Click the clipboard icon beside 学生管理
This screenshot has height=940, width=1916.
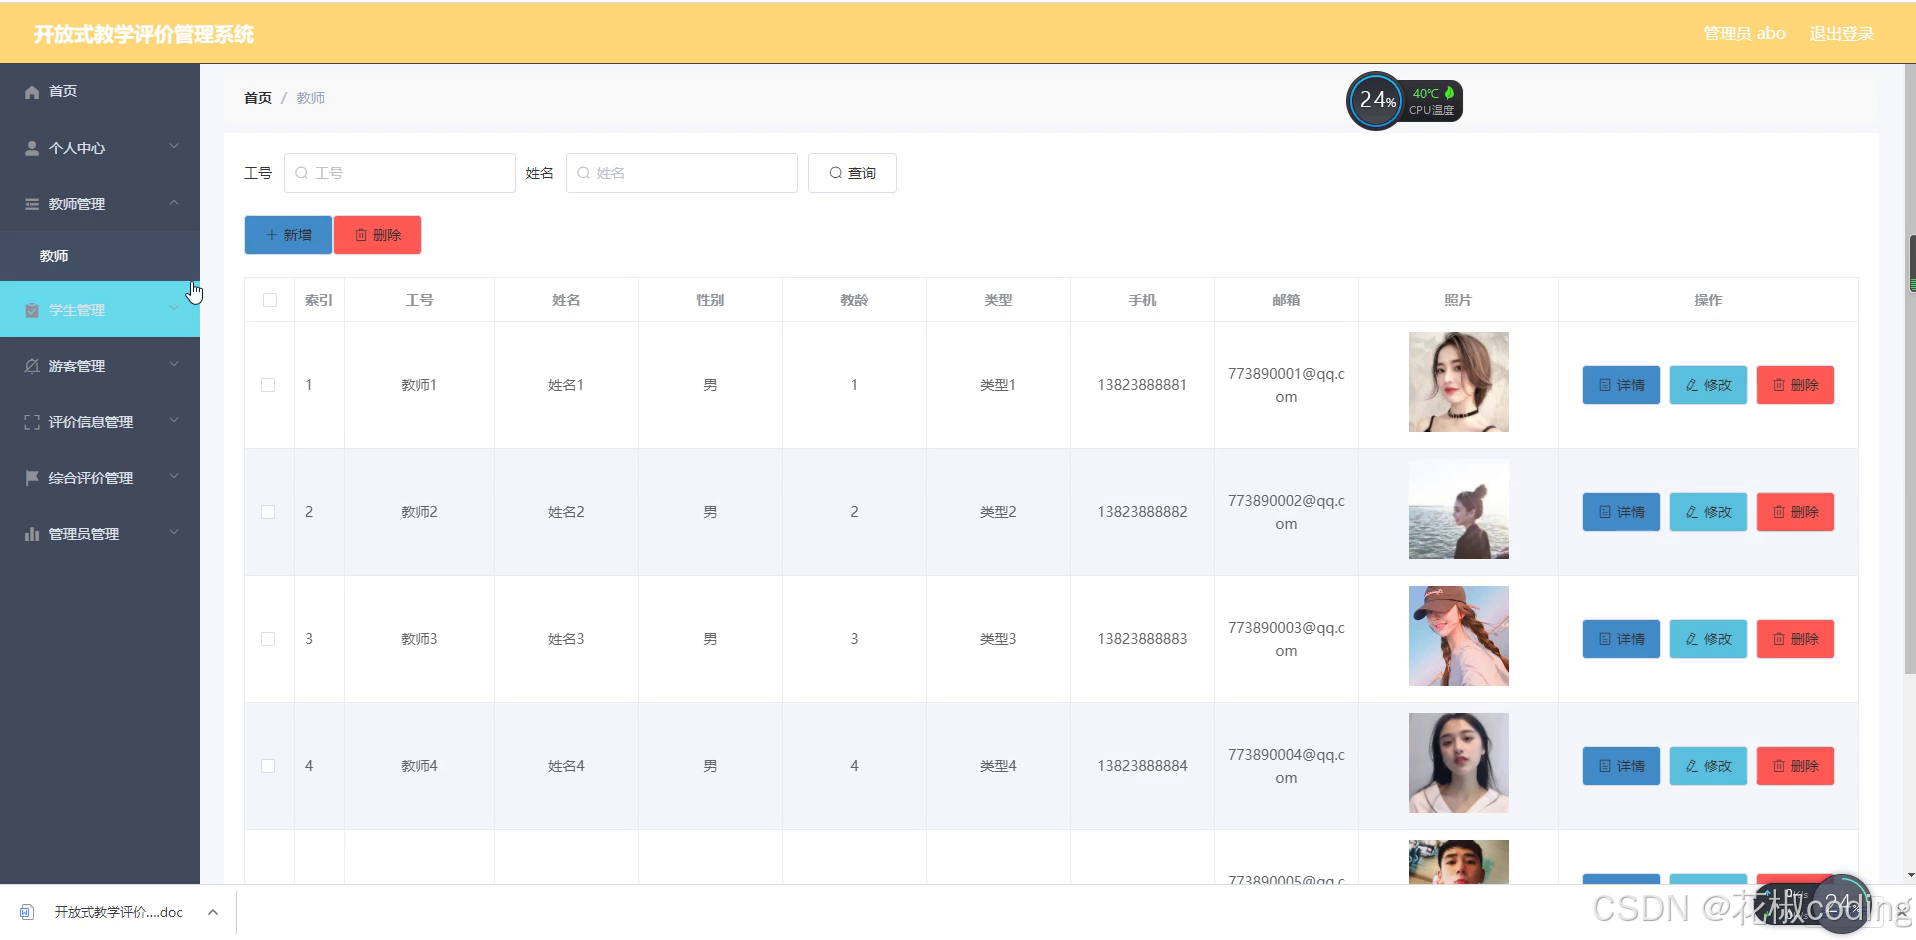point(32,310)
